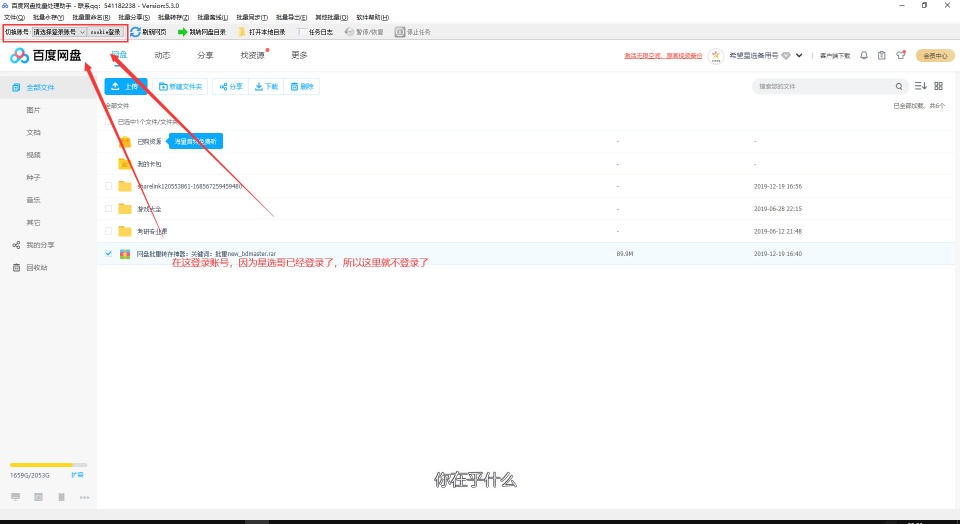Select 视频 category in sidebar
The height and width of the screenshot is (524, 960).
34,155
